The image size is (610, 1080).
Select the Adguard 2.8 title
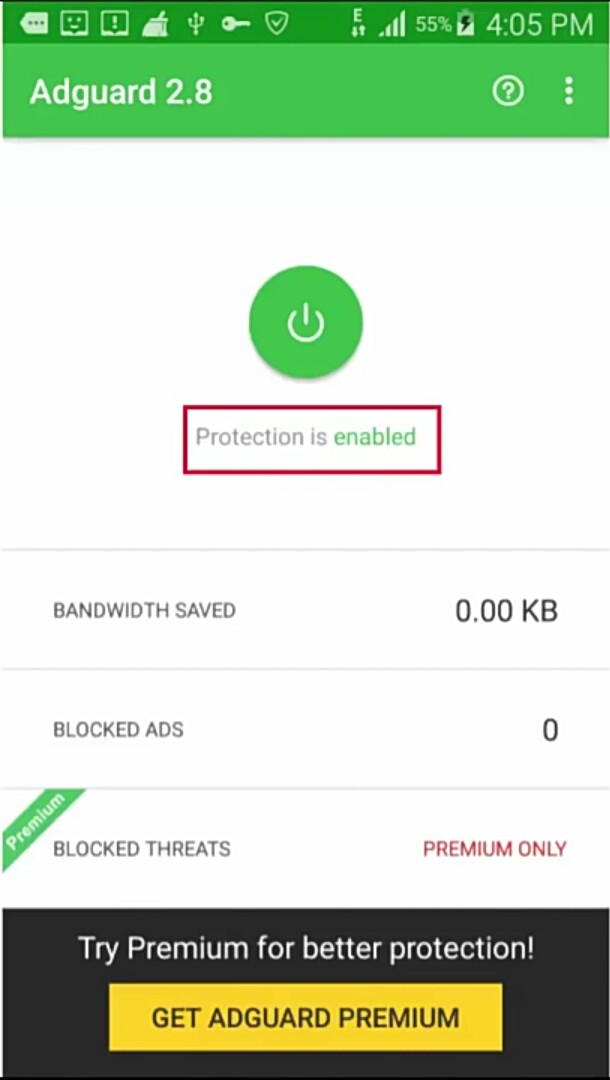[120, 91]
